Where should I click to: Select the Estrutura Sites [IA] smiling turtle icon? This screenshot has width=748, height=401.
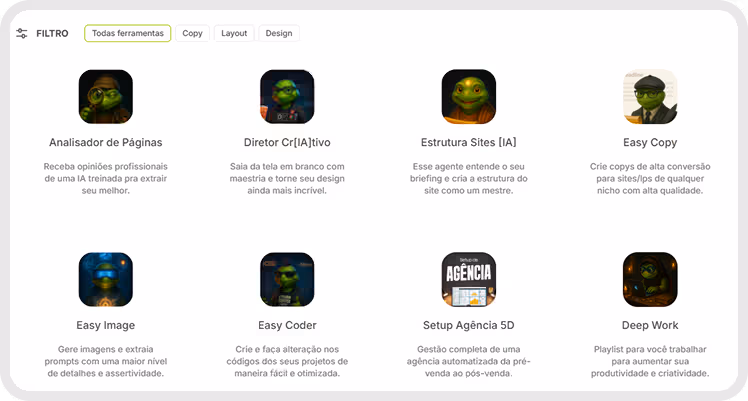pos(468,97)
